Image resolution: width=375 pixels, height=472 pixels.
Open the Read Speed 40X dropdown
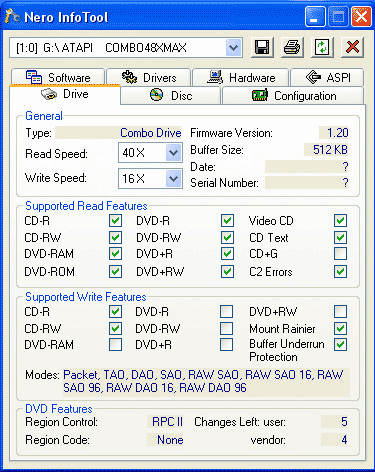(173, 153)
